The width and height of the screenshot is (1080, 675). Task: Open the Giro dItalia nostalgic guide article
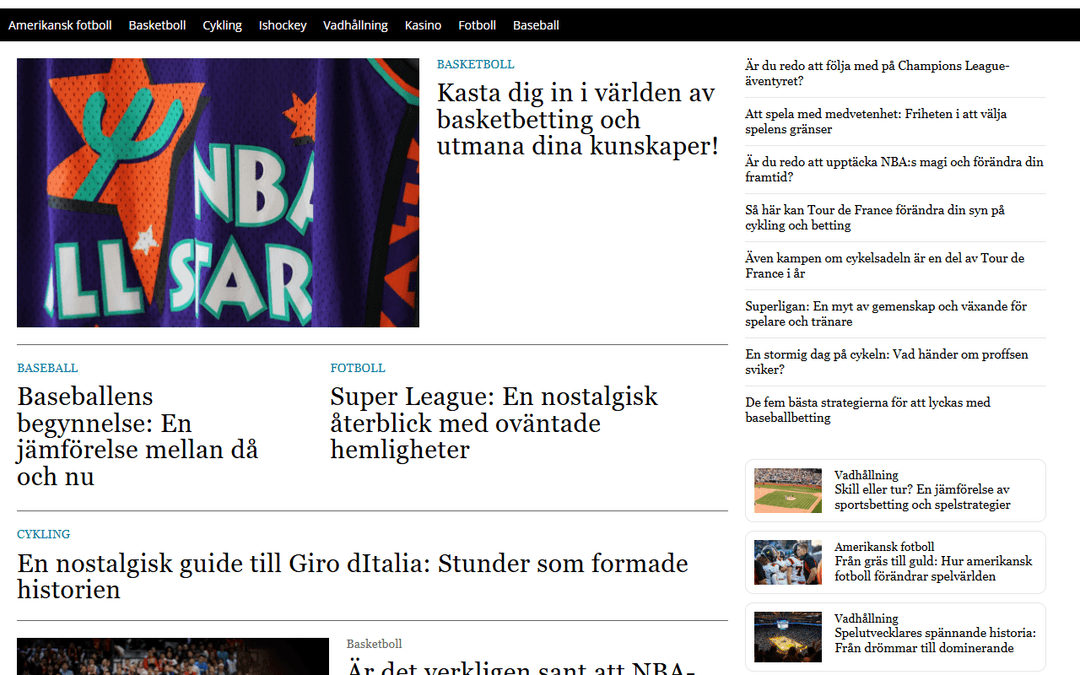353,576
